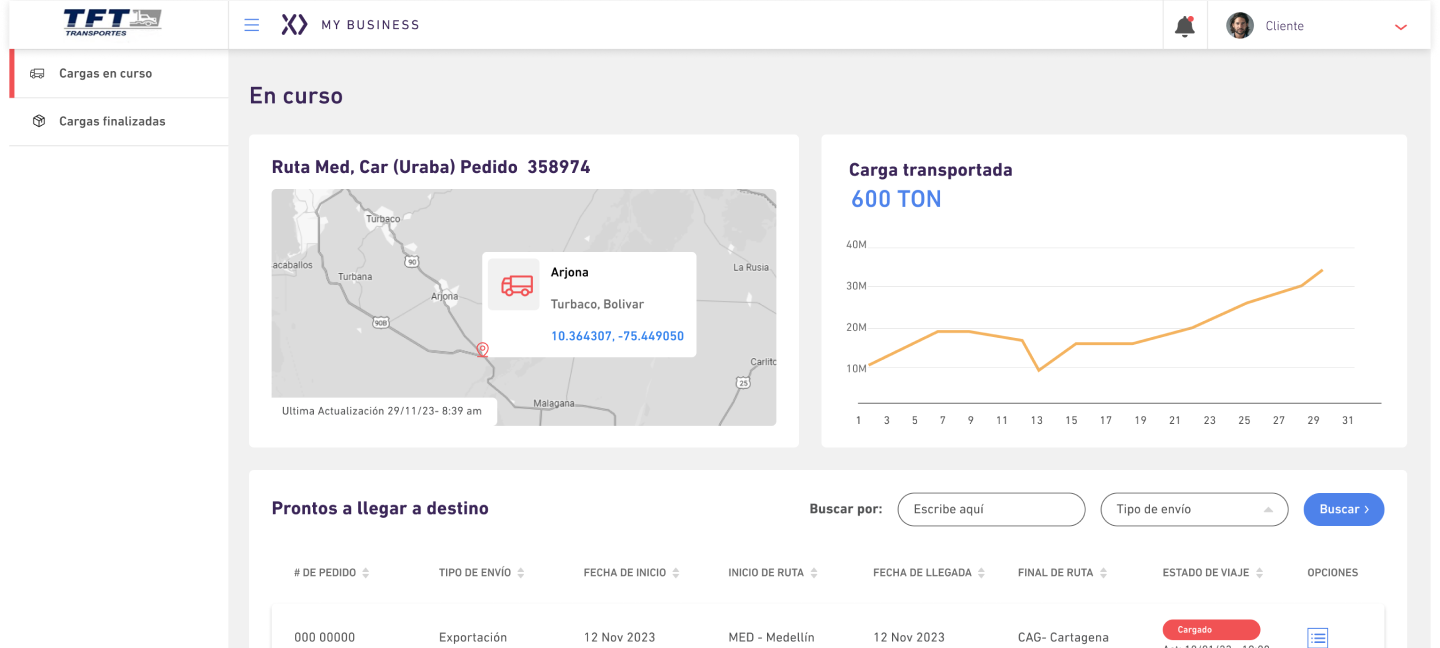Click the My Business logo icon
The height and width of the screenshot is (648, 1440).
294,25
